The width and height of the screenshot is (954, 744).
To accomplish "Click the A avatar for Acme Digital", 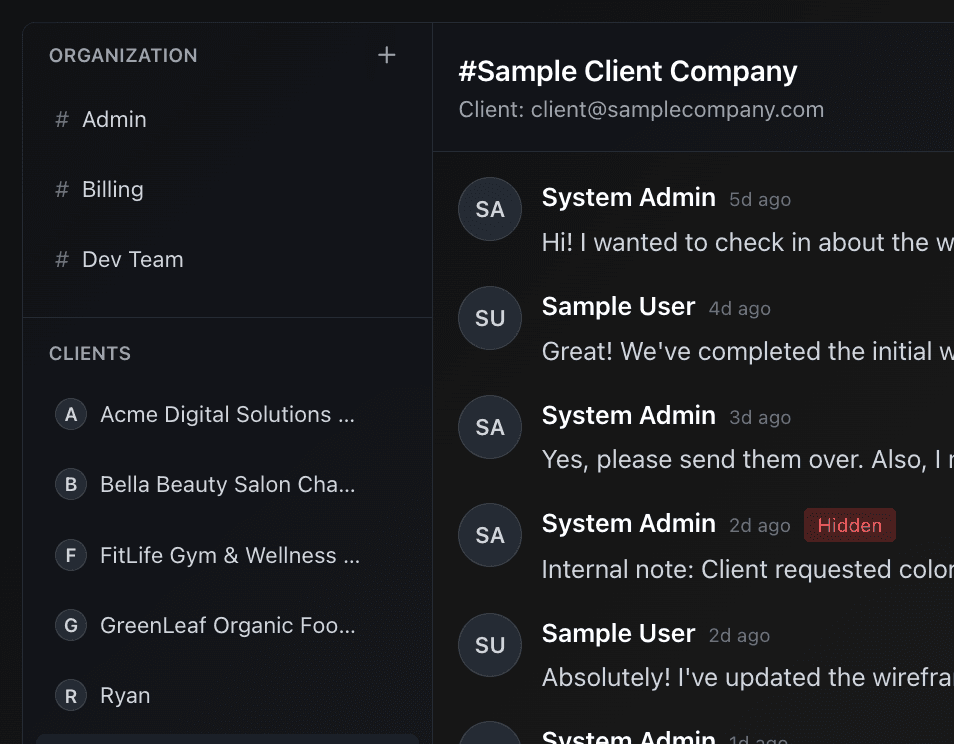I will click(71, 414).
